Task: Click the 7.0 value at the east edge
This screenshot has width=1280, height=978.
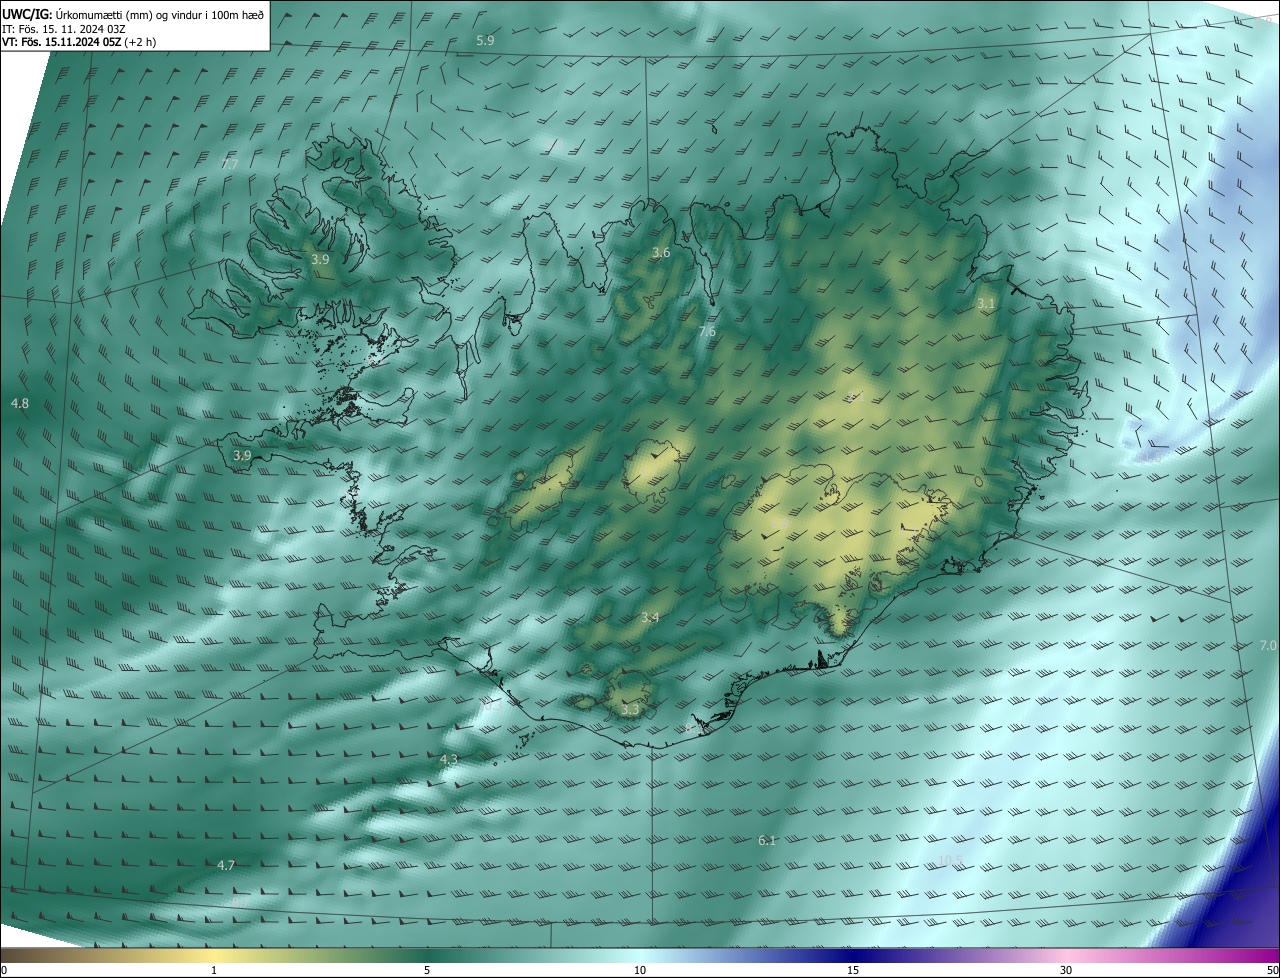Action: pos(1267,646)
